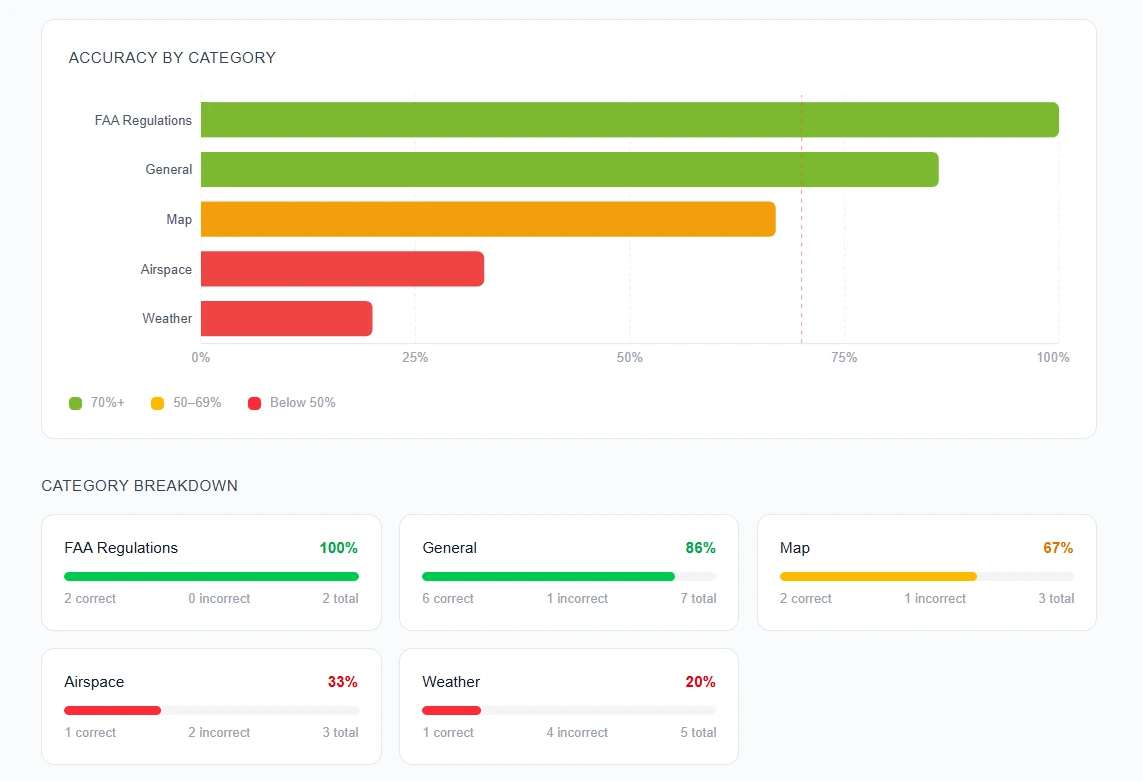Click the 'CATEGORY BREAKDOWN' heading
1143x781 pixels.
point(139,486)
